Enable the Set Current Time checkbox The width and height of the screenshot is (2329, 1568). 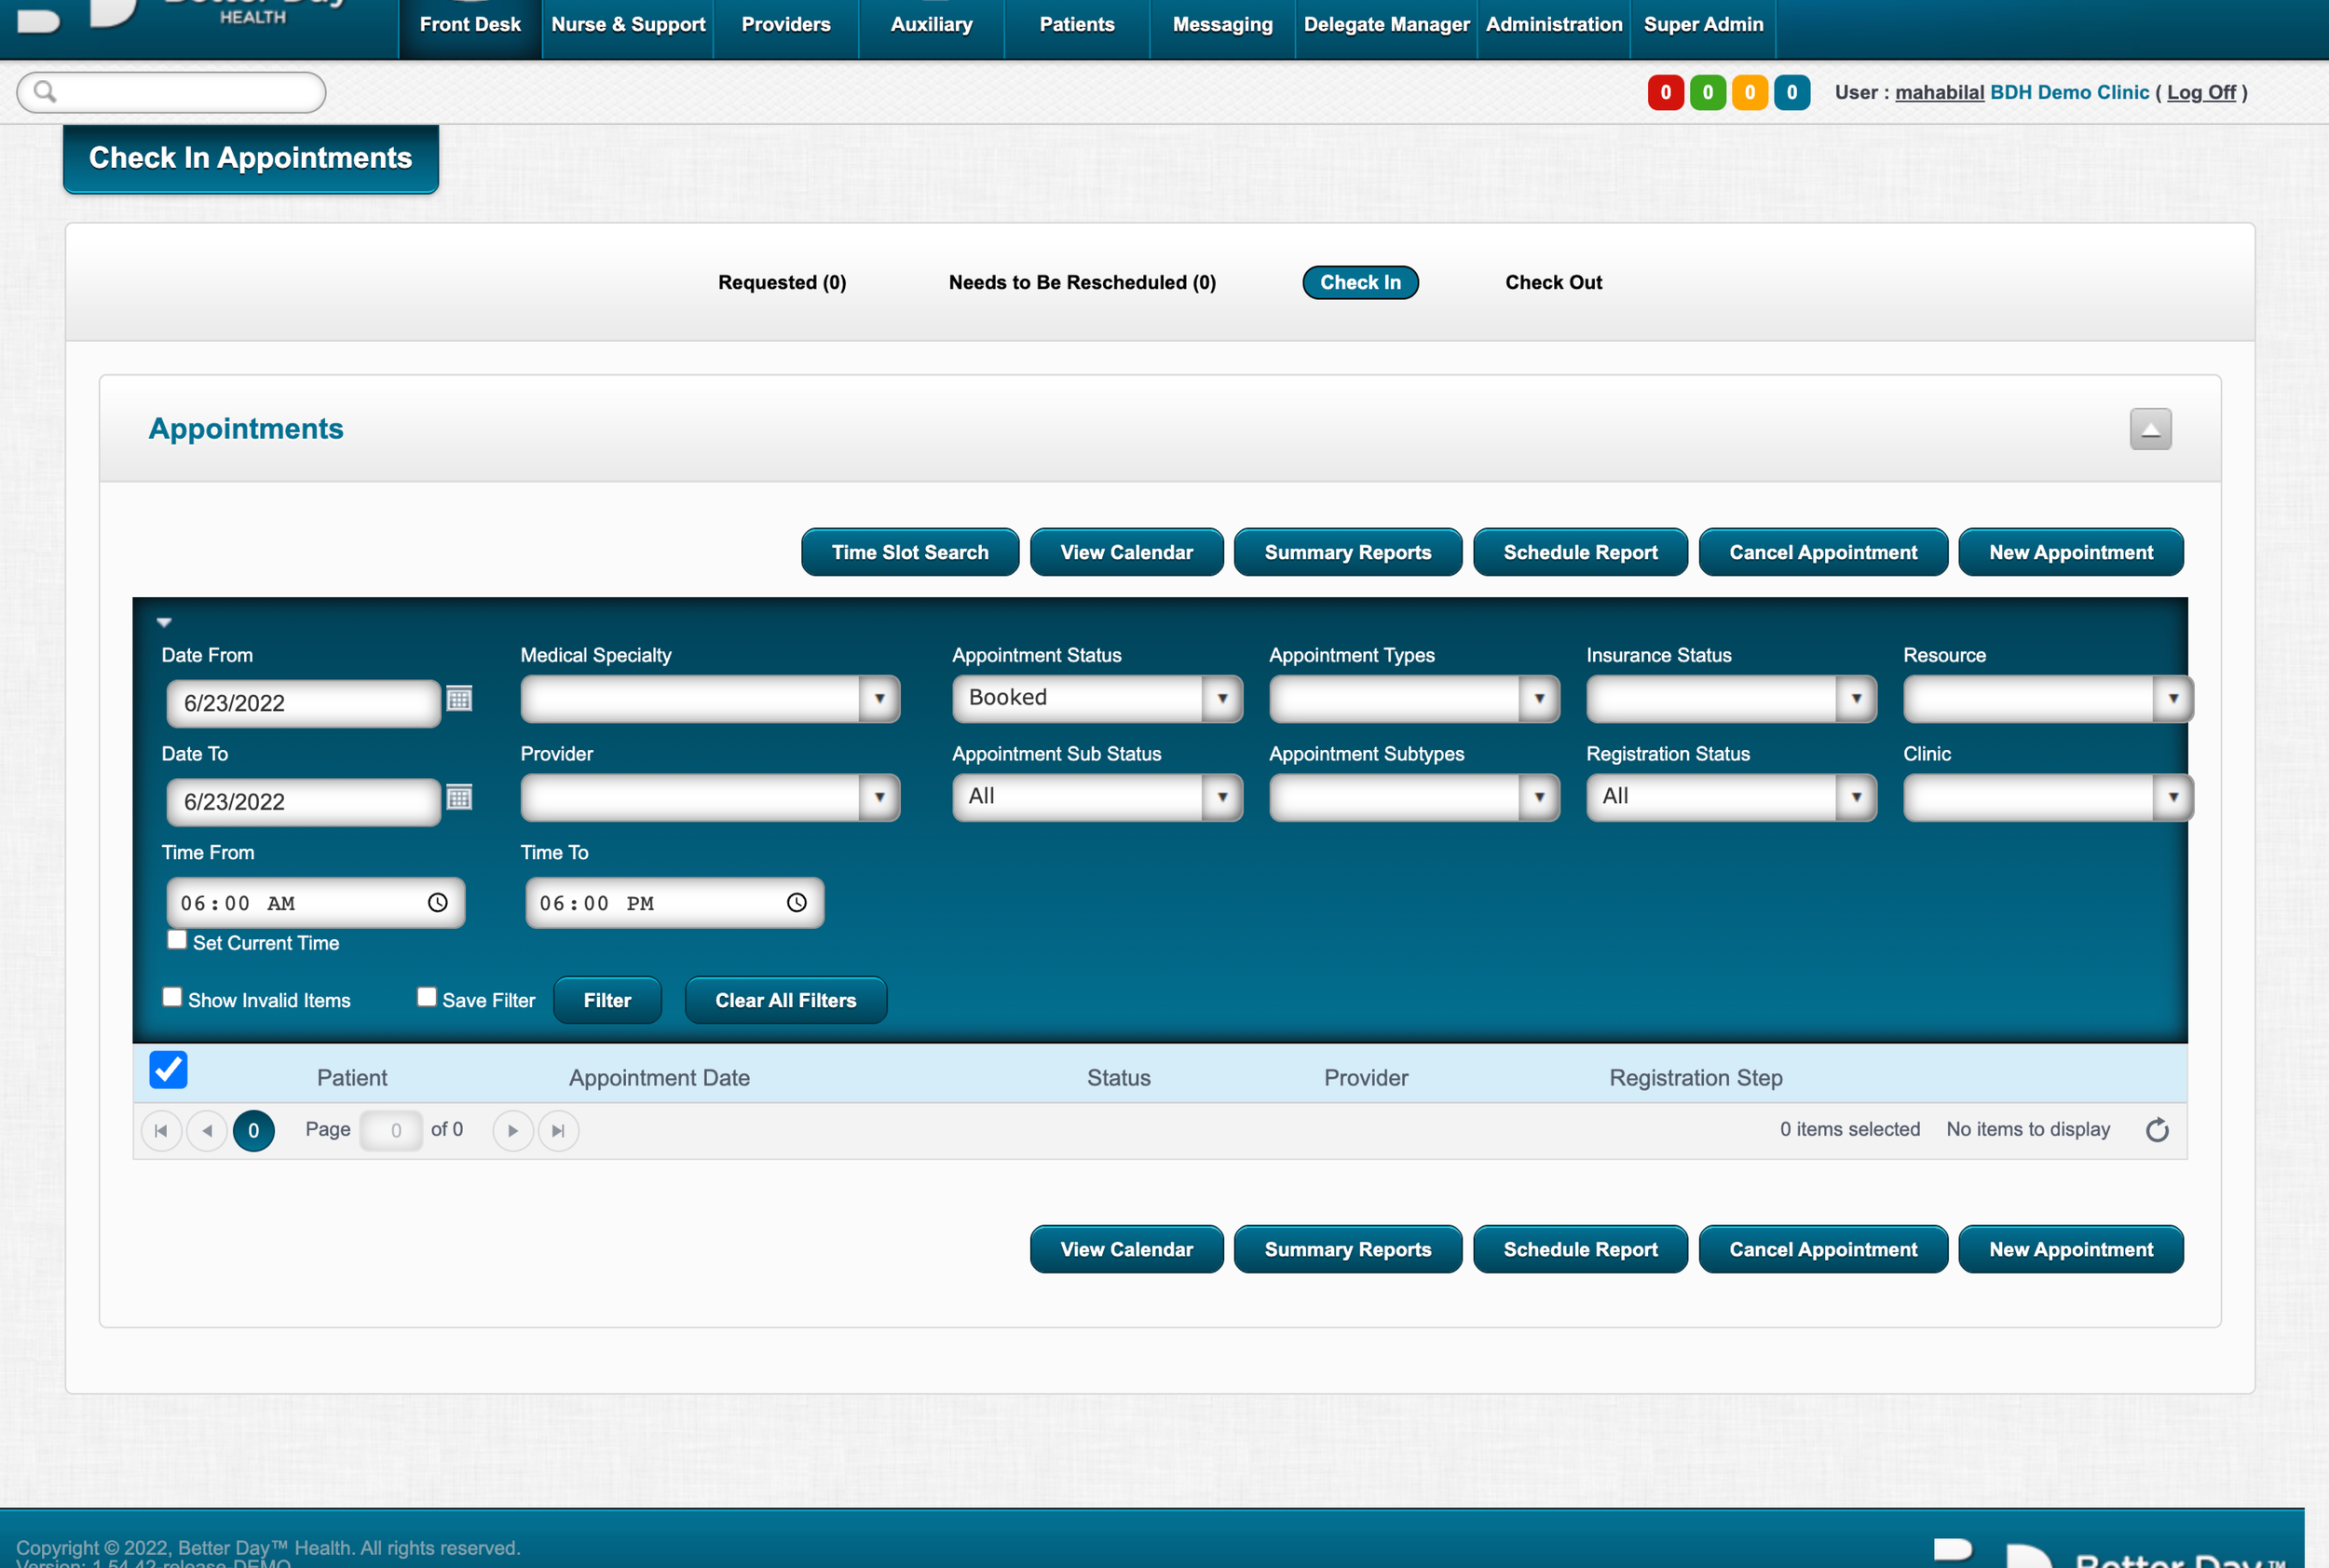click(177, 940)
